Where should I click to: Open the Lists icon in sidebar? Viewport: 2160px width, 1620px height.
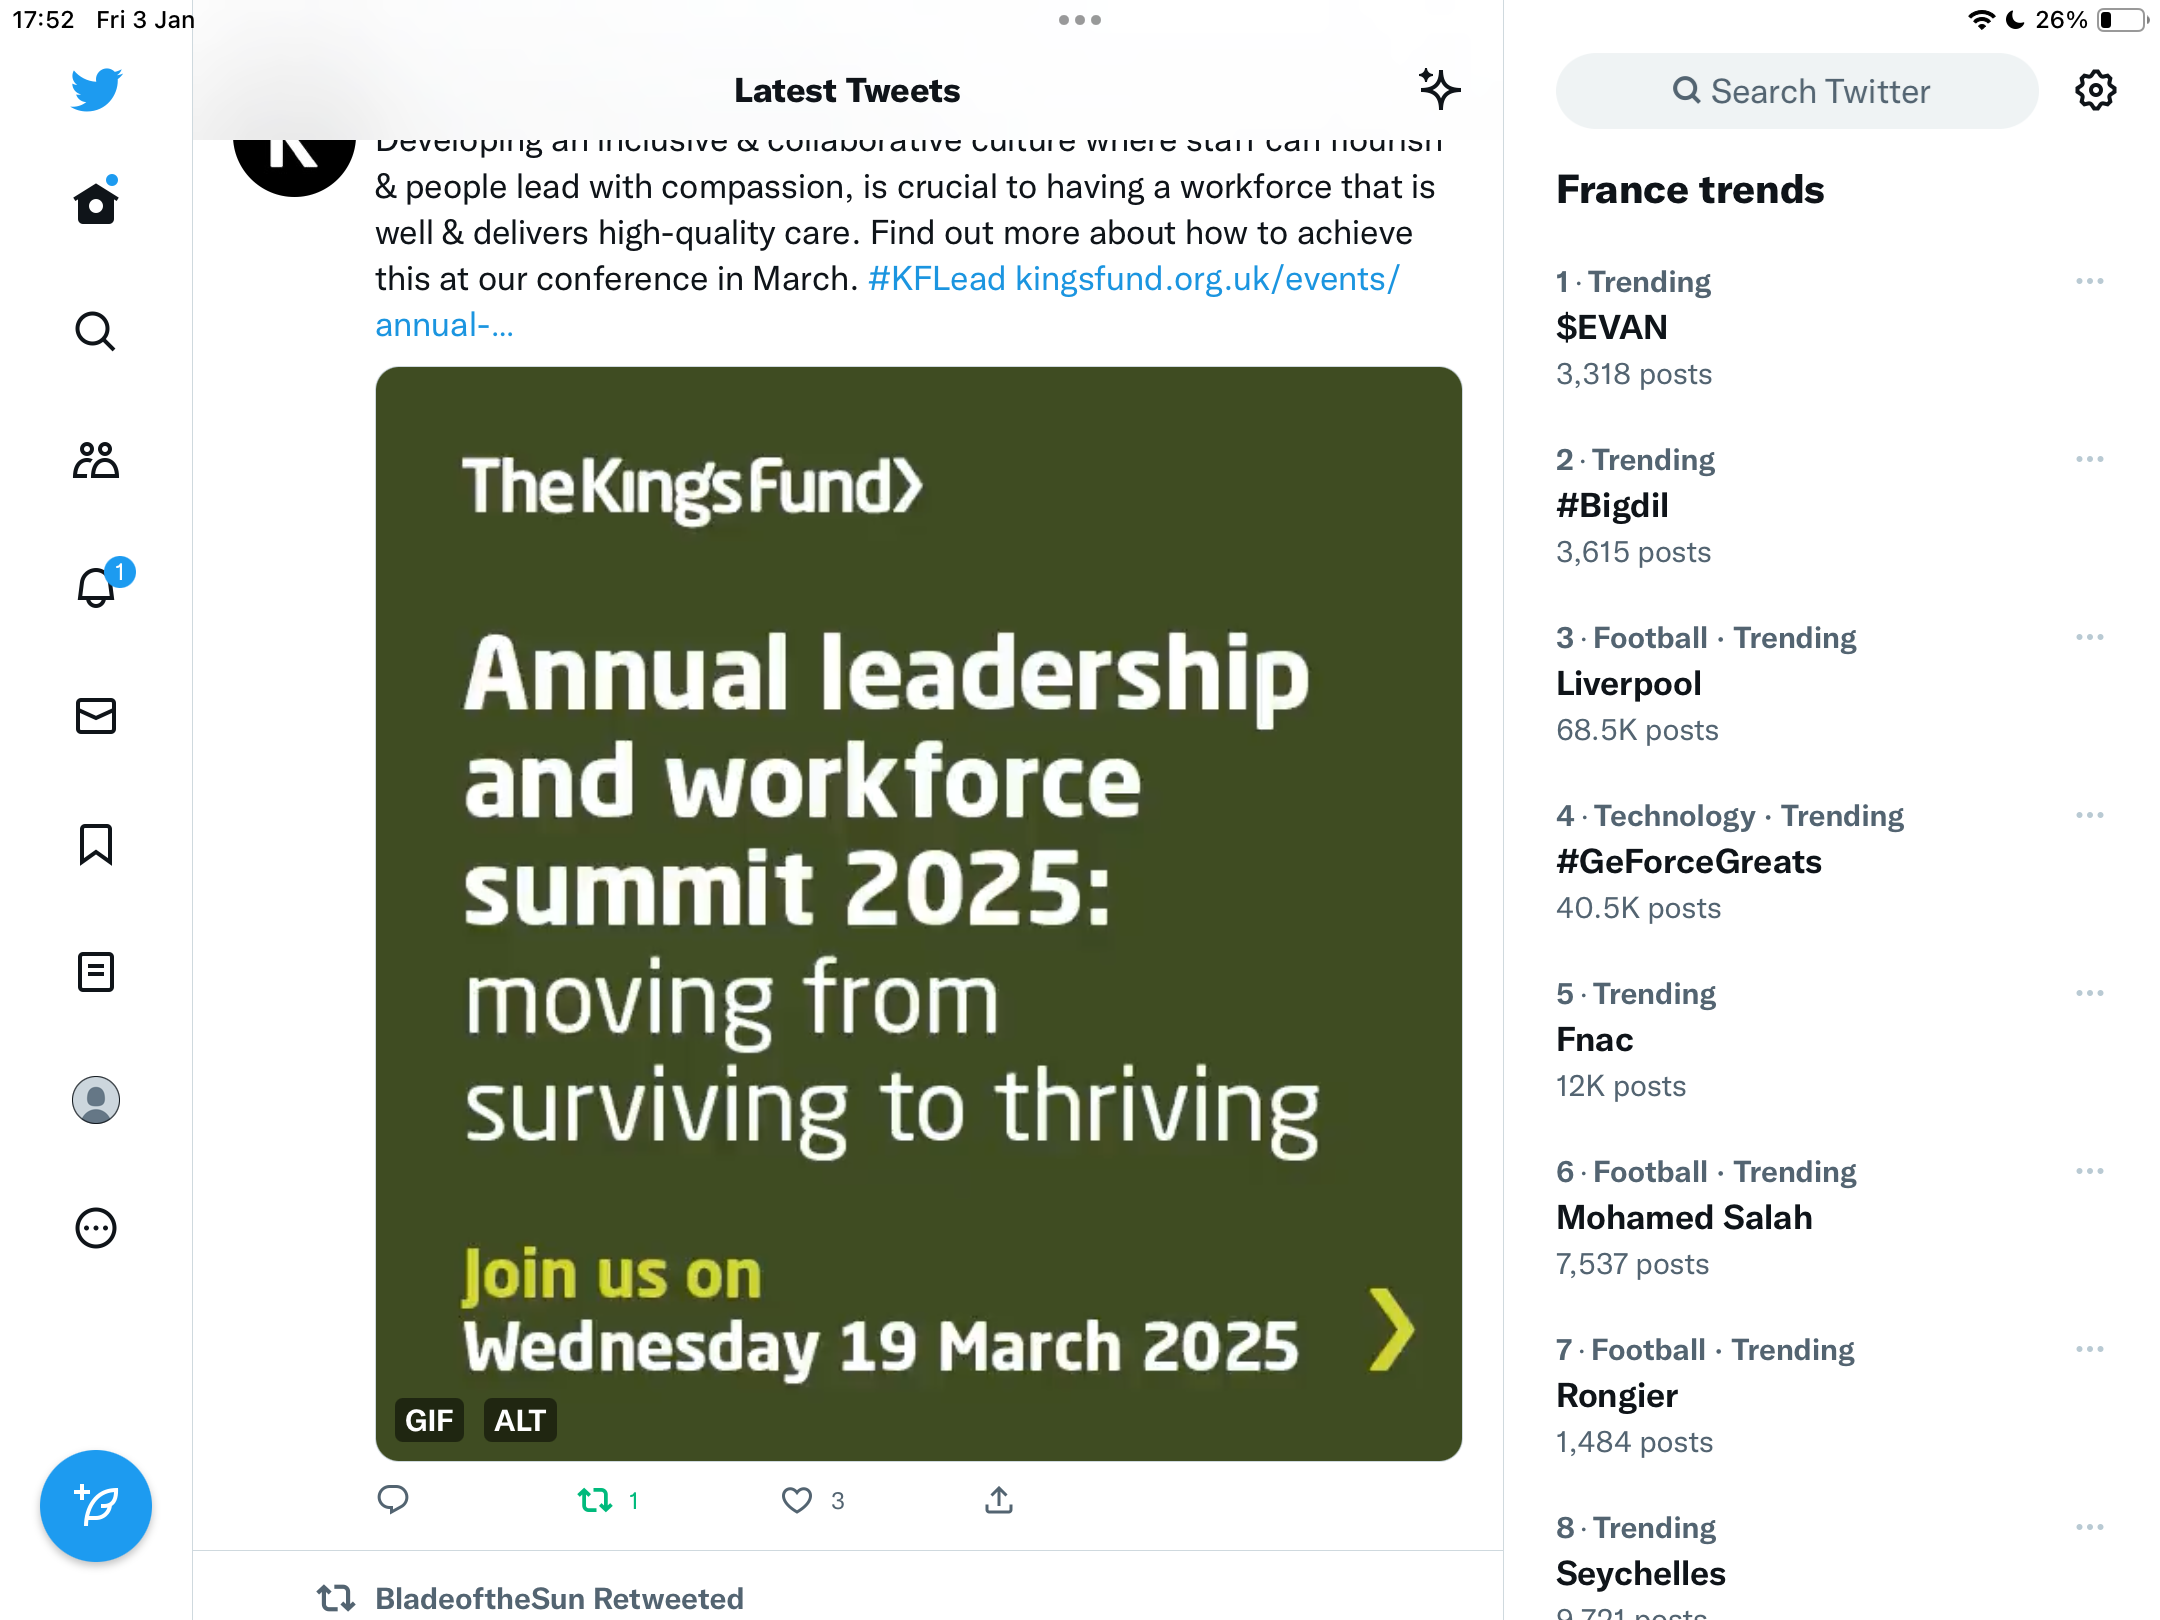pyautogui.click(x=96, y=972)
